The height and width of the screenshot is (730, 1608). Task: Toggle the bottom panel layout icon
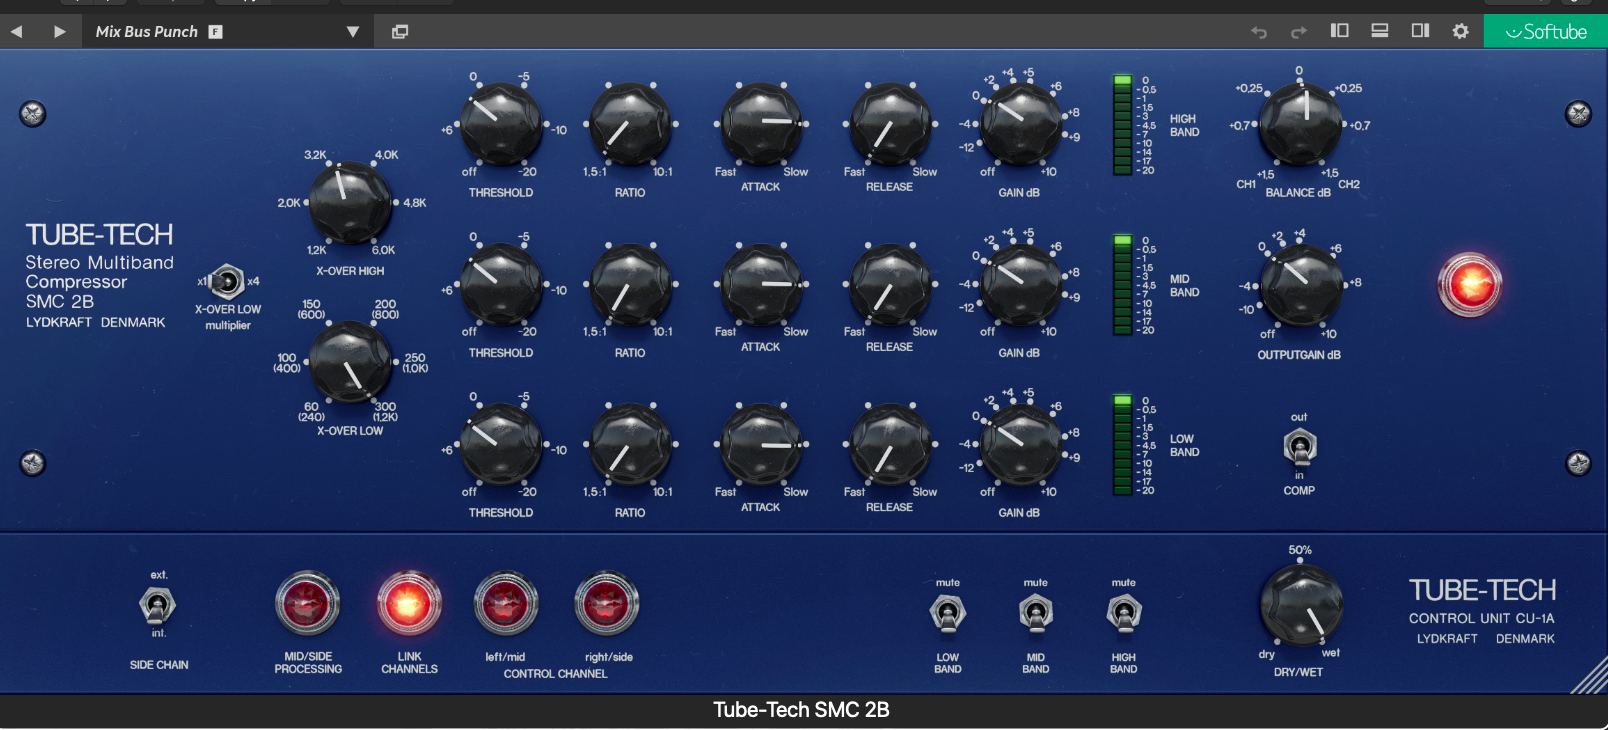pos(1380,31)
